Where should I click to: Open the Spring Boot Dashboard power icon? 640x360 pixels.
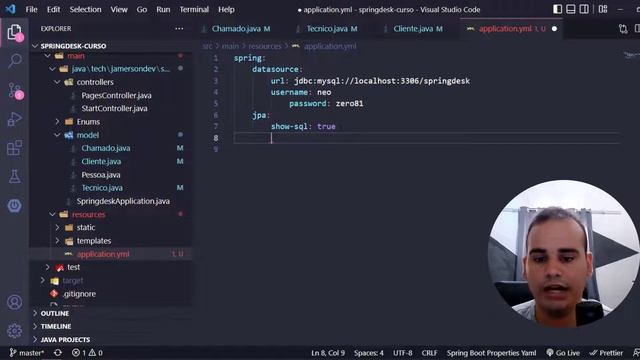[x=15, y=205]
